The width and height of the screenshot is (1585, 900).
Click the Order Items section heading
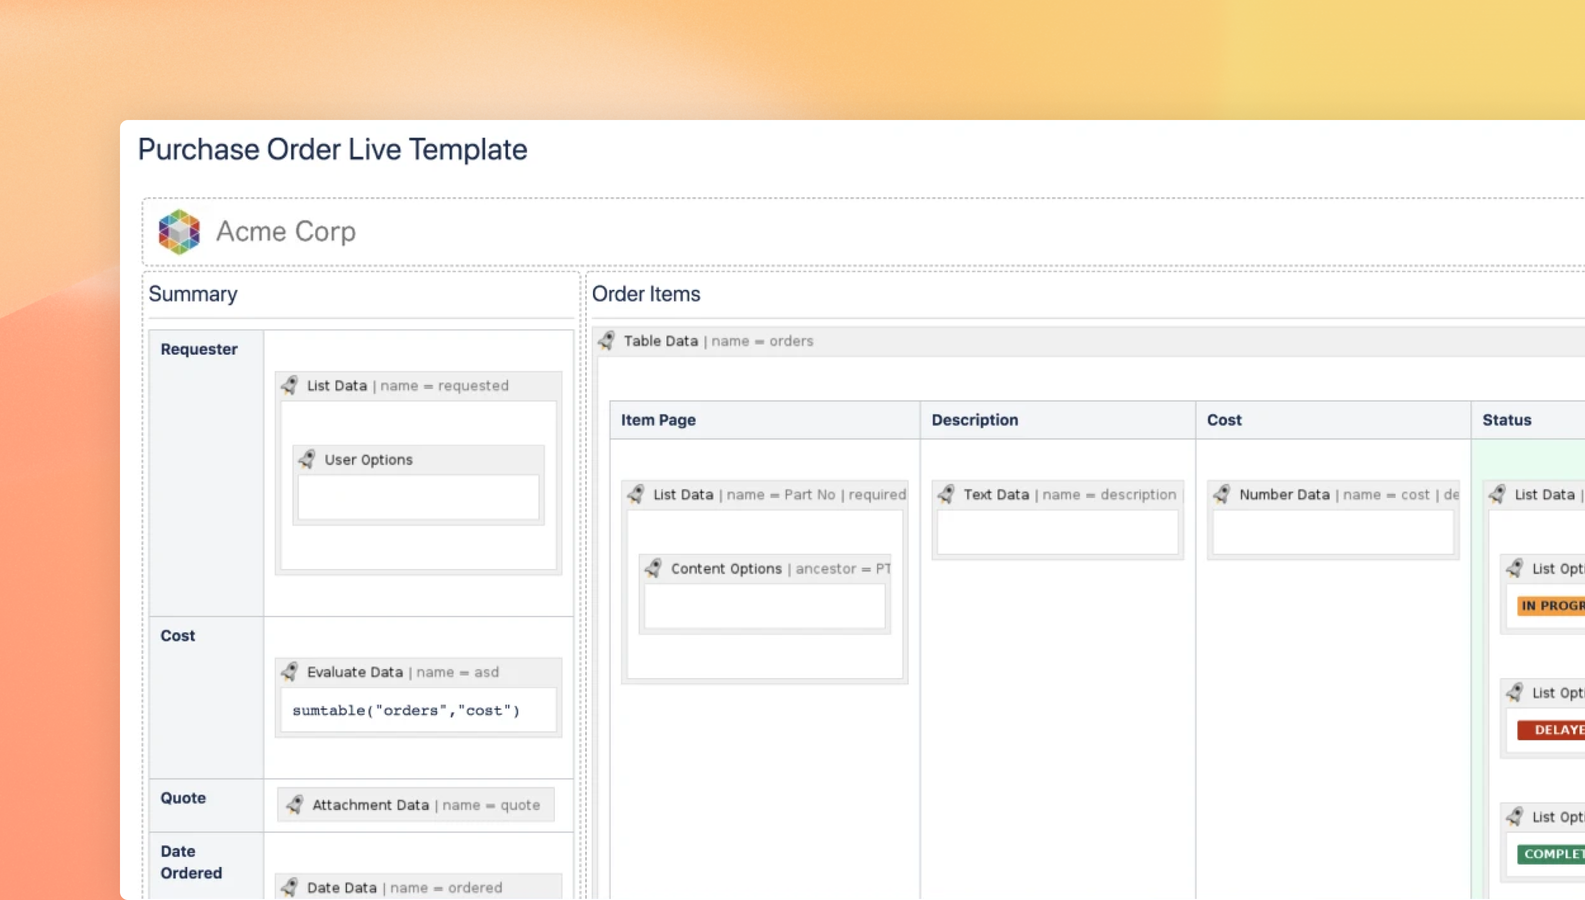click(x=646, y=294)
